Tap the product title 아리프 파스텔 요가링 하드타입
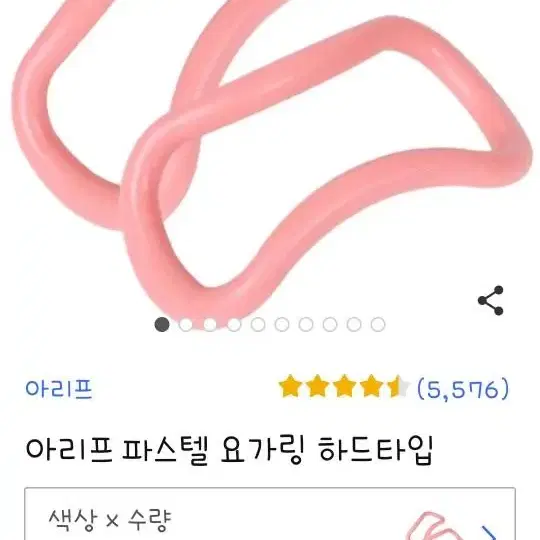The width and height of the screenshot is (540, 540). point(229,451)
